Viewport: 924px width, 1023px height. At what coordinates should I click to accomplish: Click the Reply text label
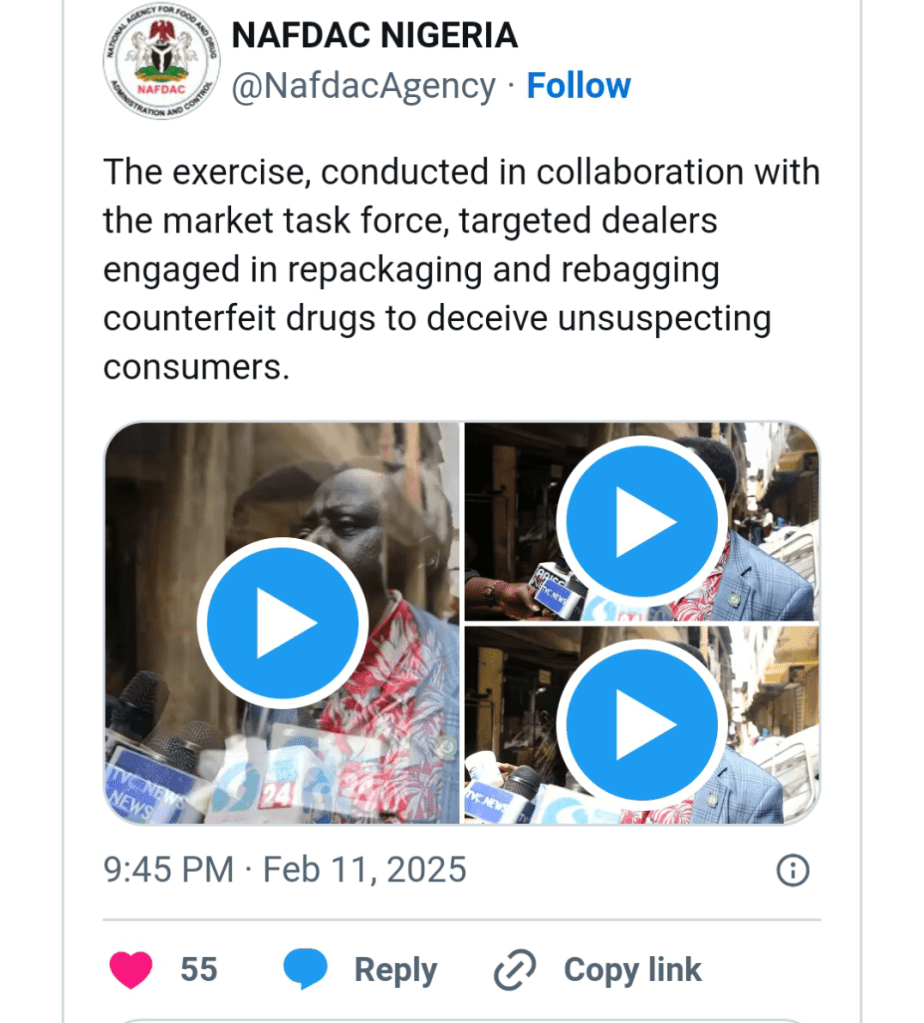pyautogui.click(x=395, y=970)
